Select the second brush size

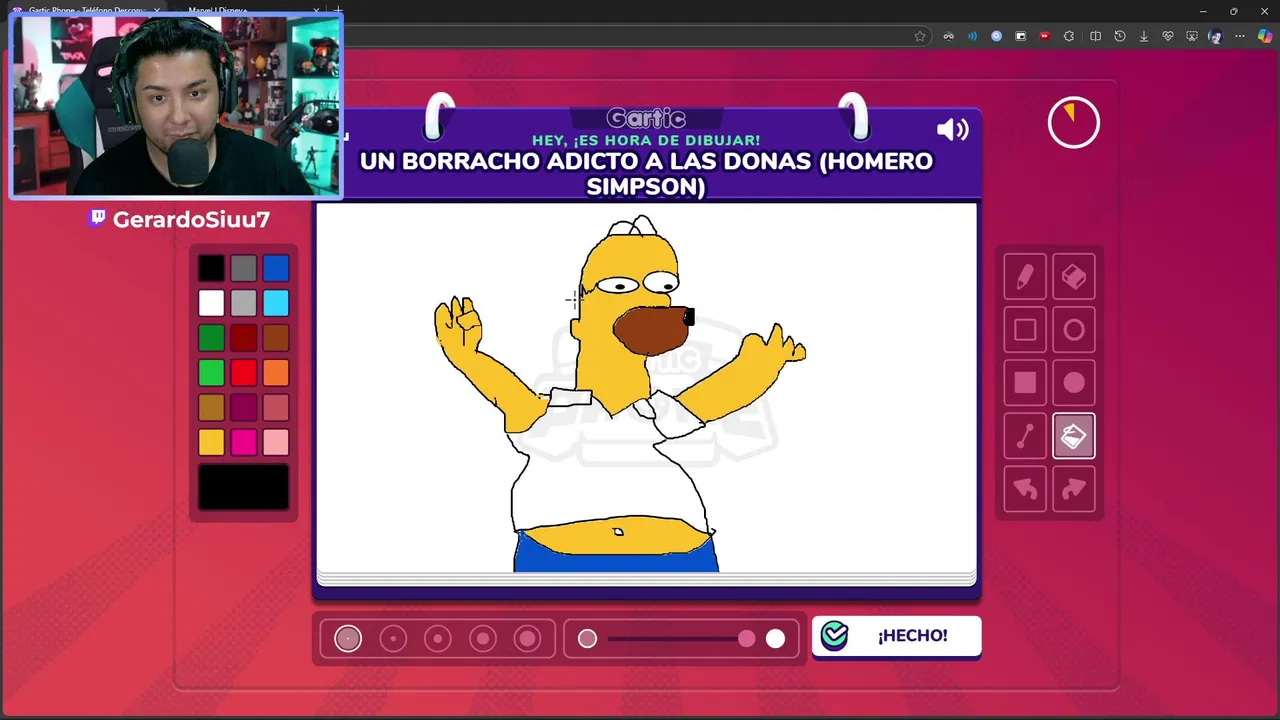(x=393, y=639)
